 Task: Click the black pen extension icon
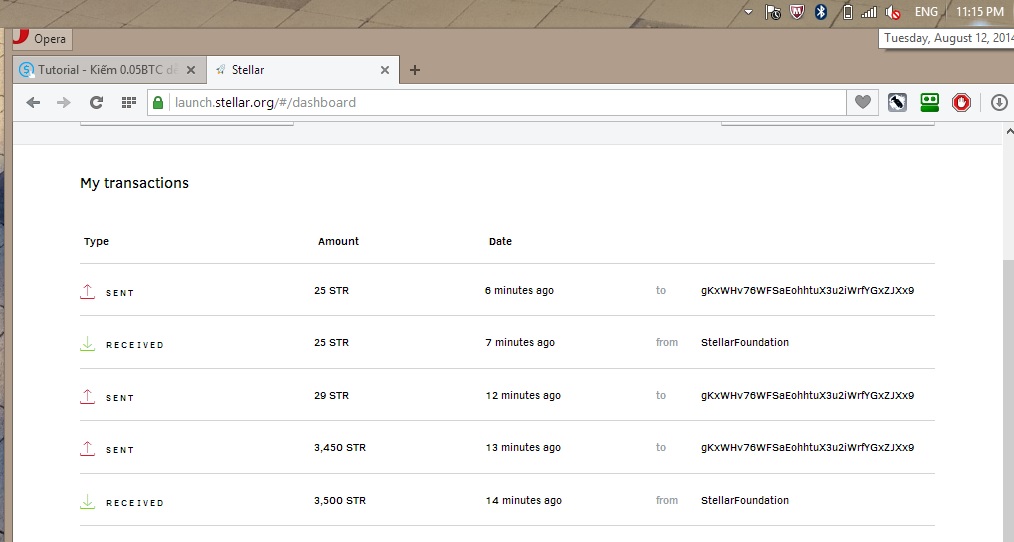(x=897, y=102)
